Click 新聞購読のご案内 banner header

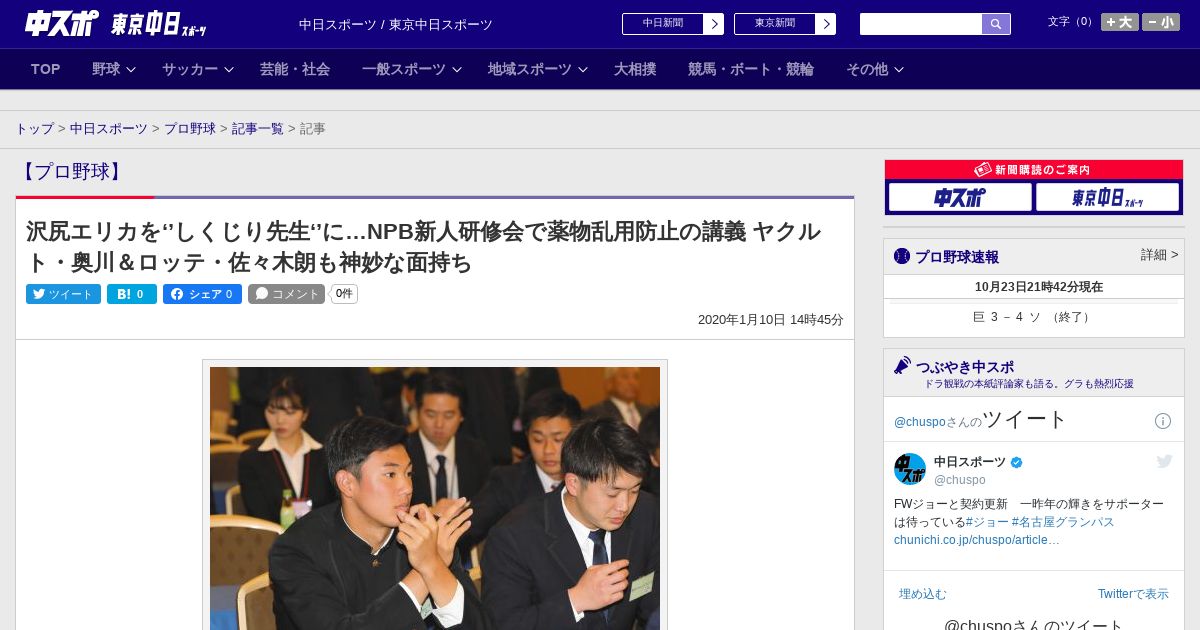tap(1034, 170)
